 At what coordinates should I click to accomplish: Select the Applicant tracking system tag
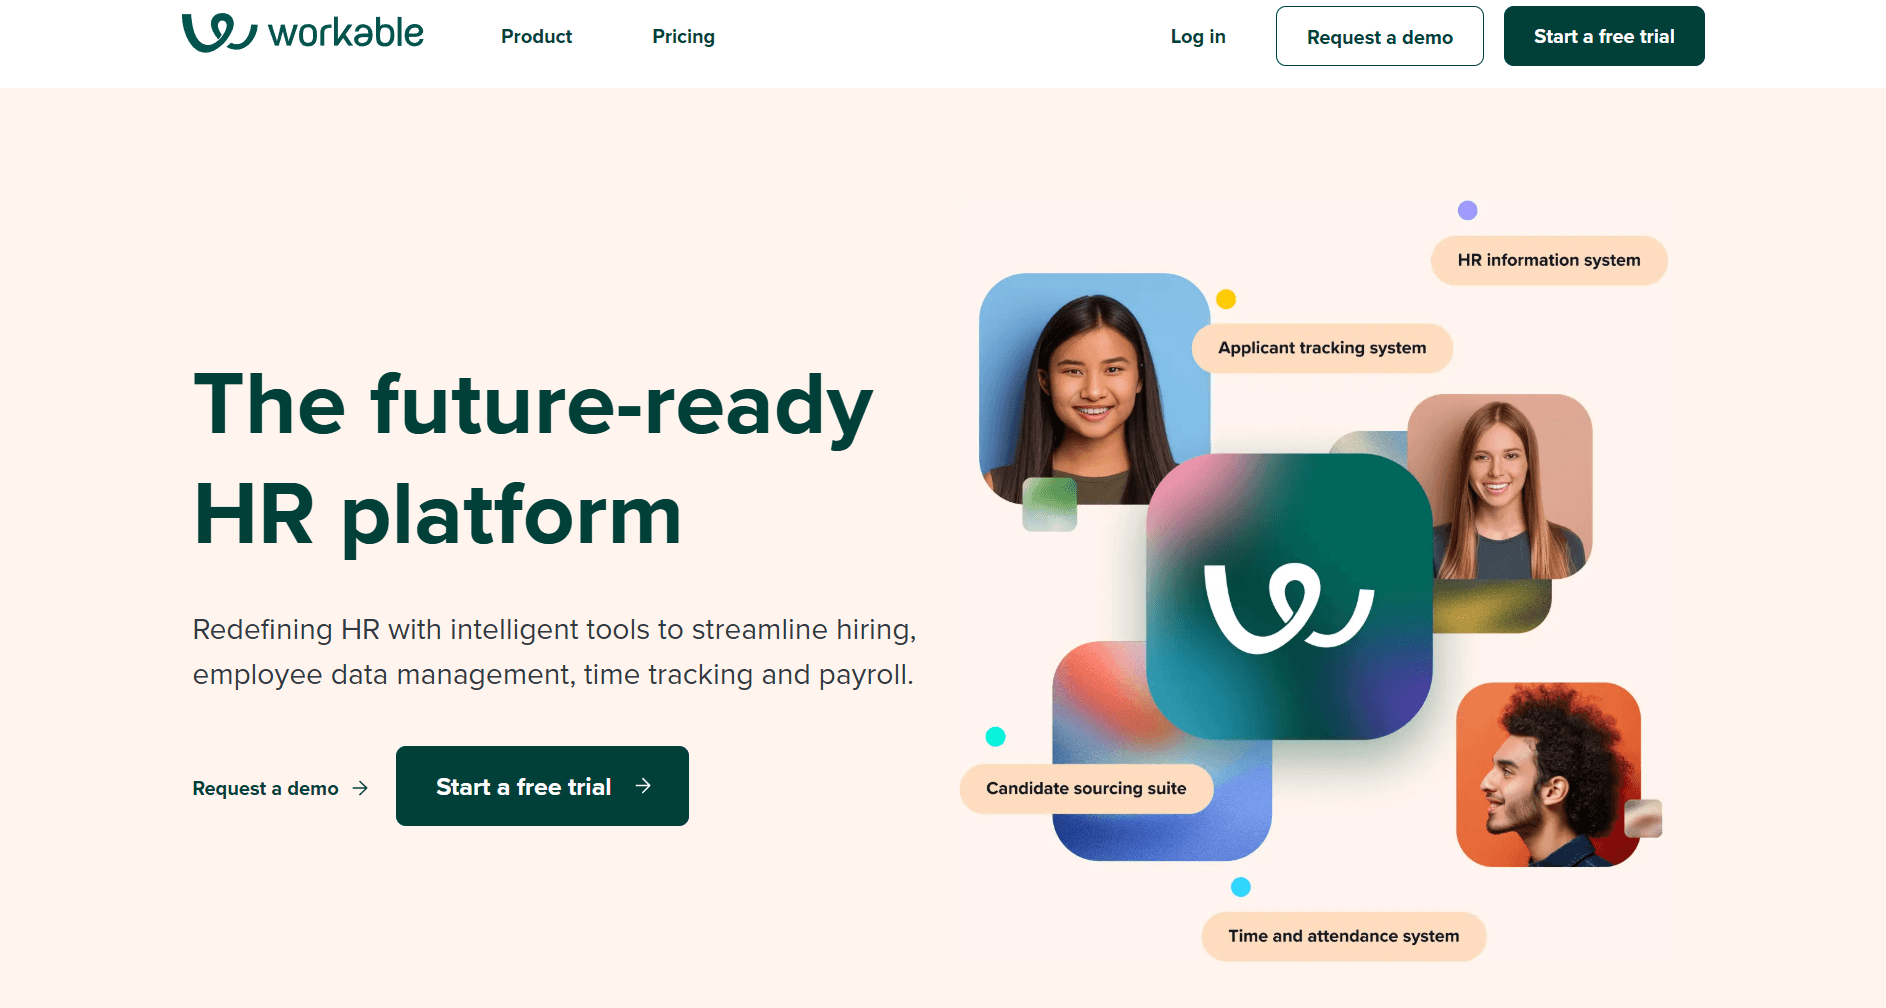coord(1322,348)
